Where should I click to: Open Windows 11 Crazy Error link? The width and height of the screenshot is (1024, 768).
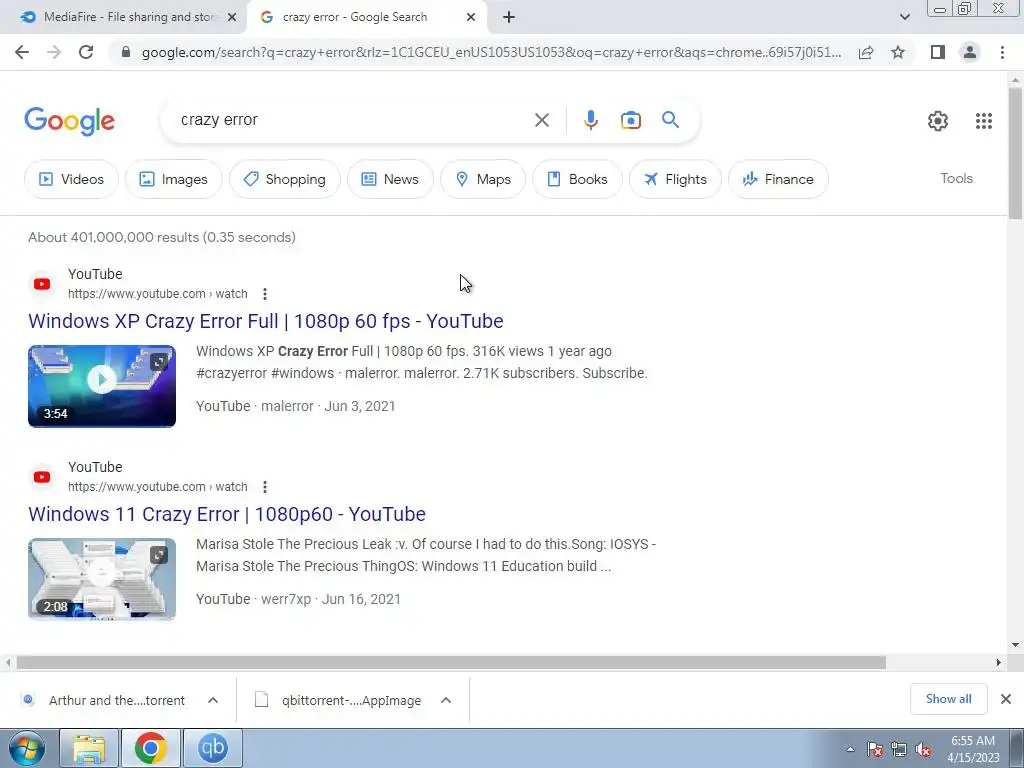[227, 514]
